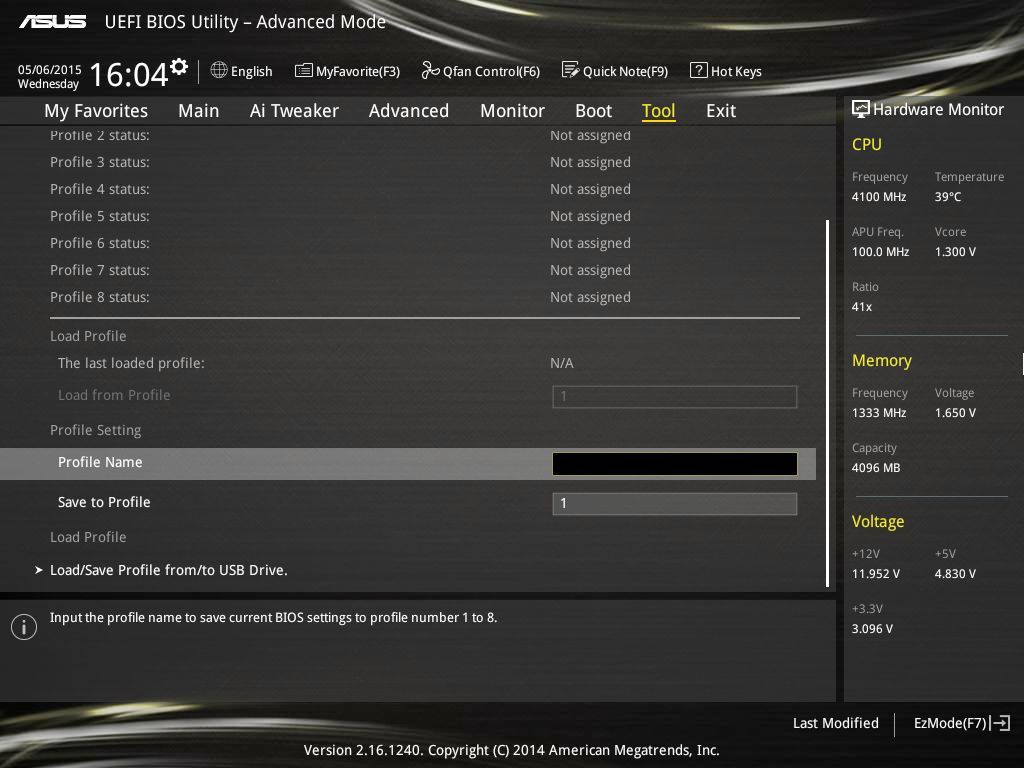
Task: Select the Save to Profile row label
Action: click(x=104, y=502)
